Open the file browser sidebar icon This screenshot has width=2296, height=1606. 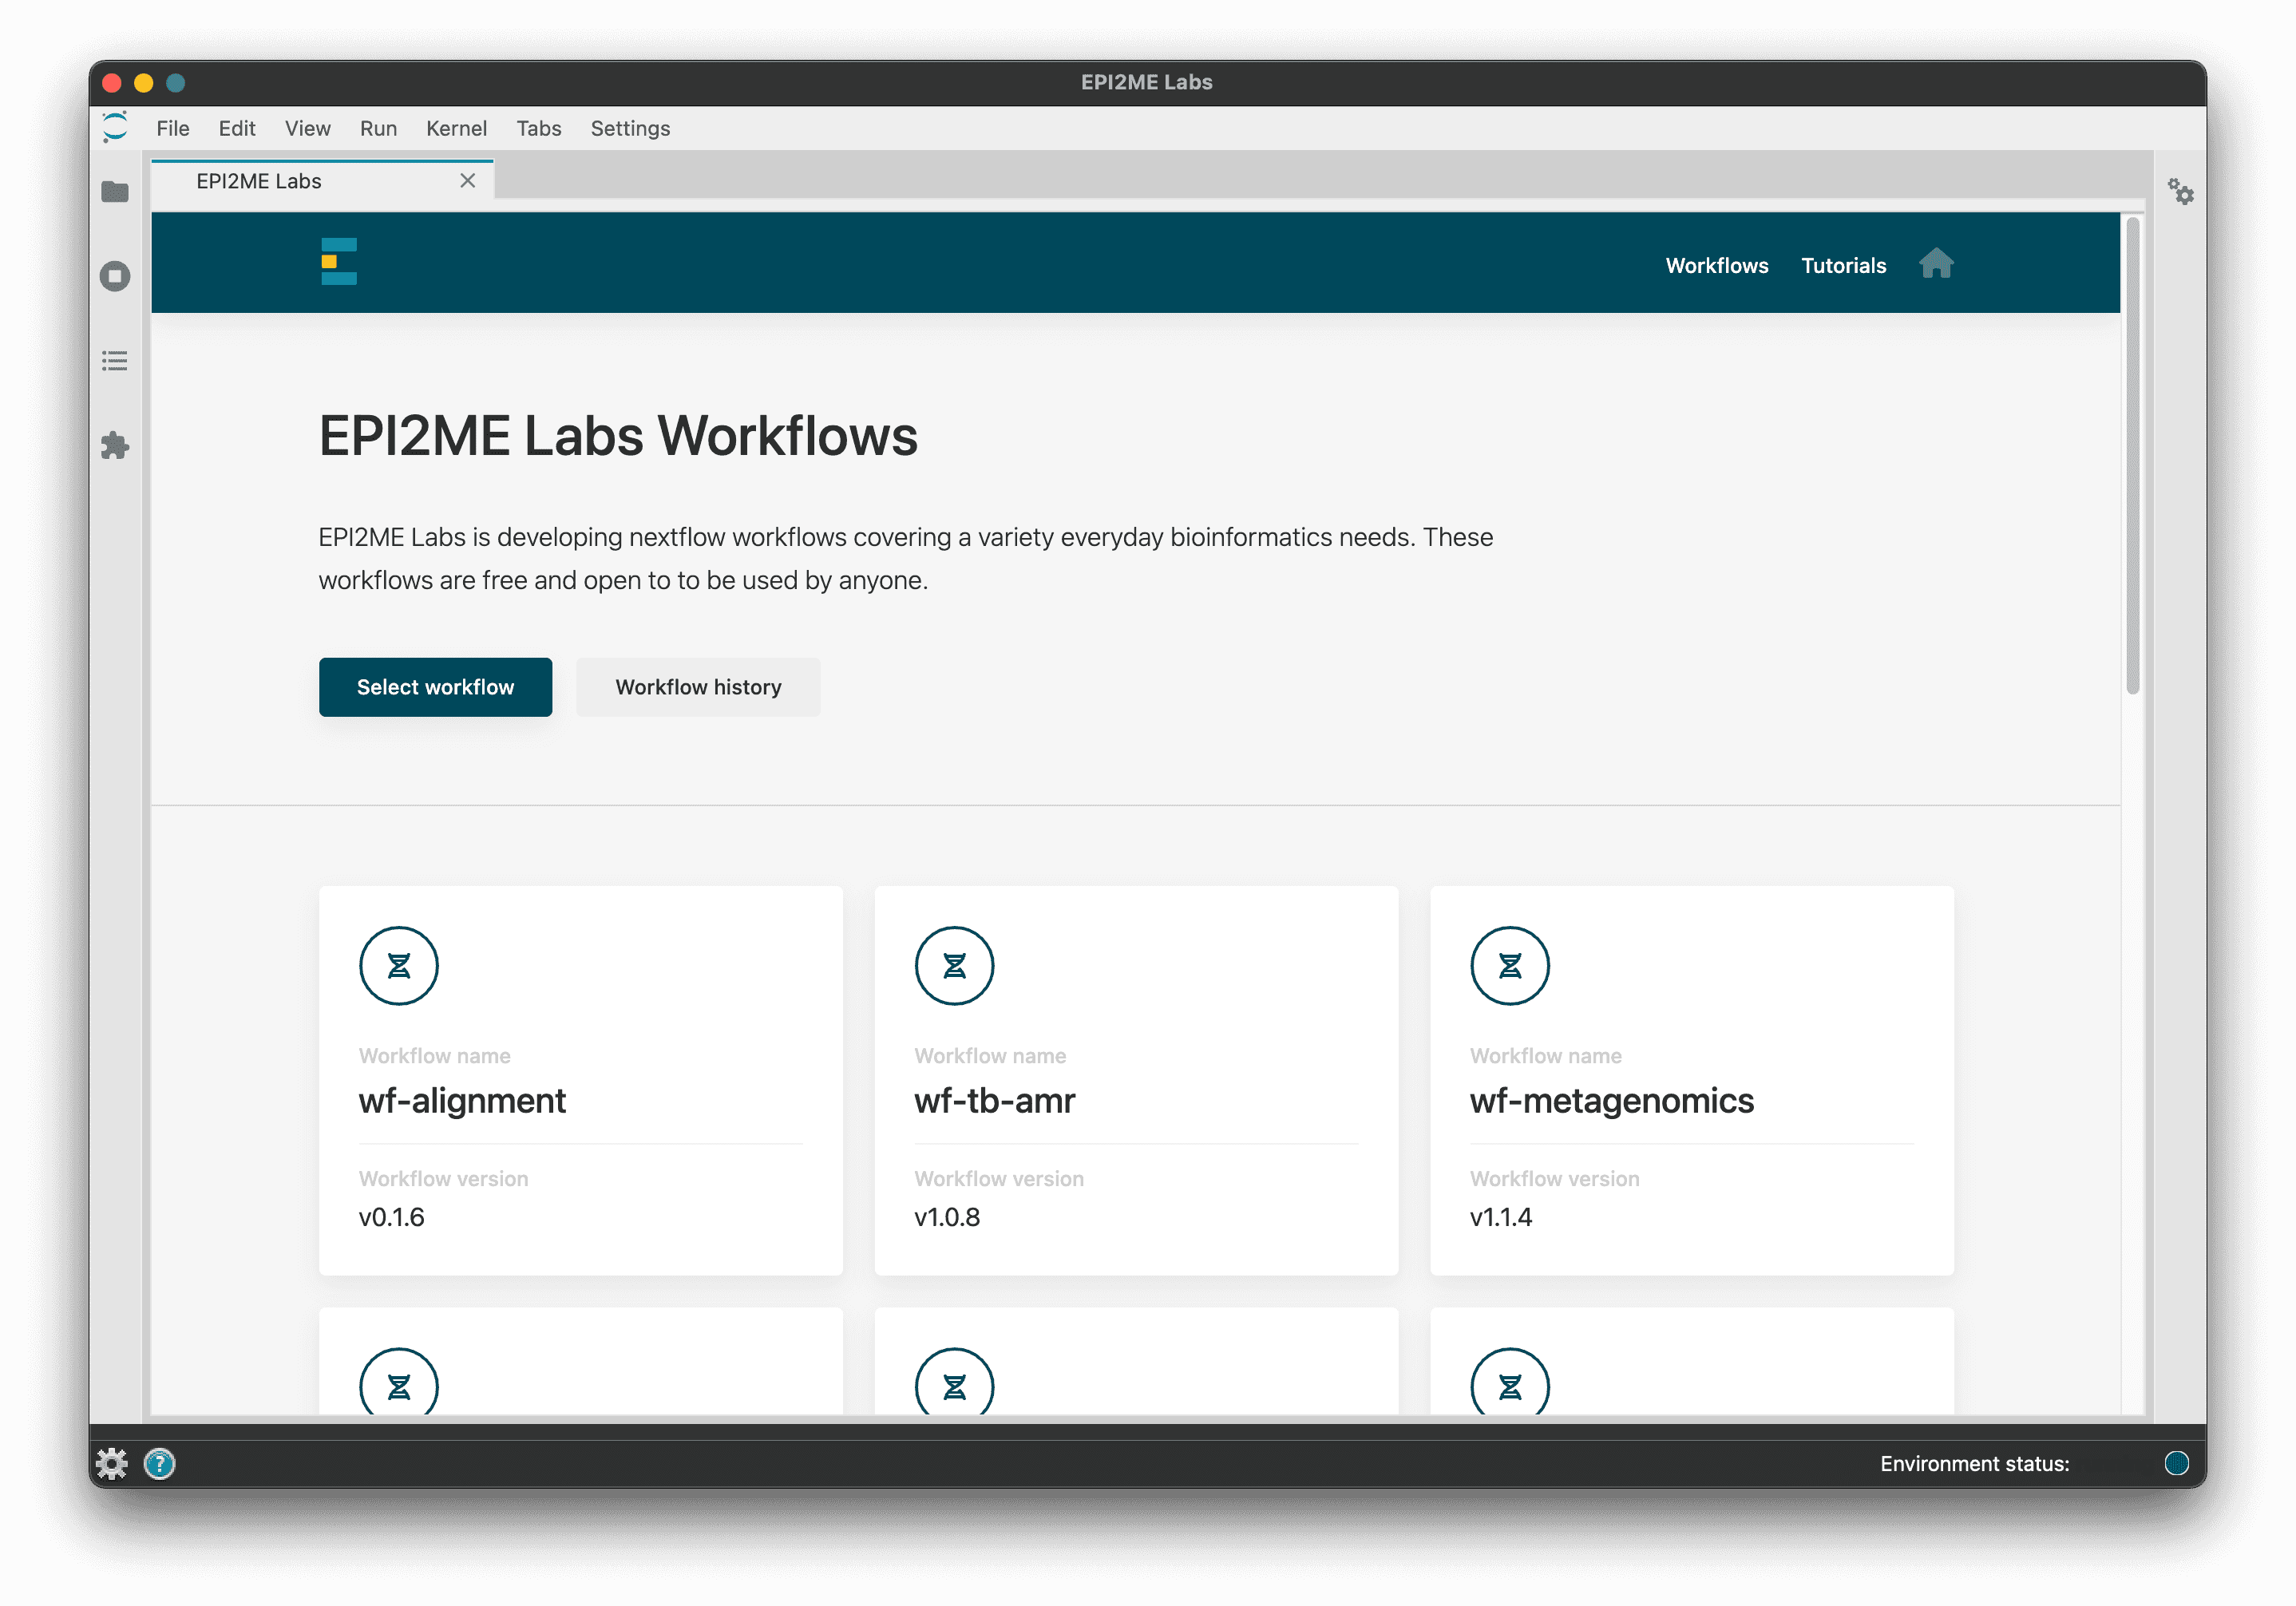[114, 191]
